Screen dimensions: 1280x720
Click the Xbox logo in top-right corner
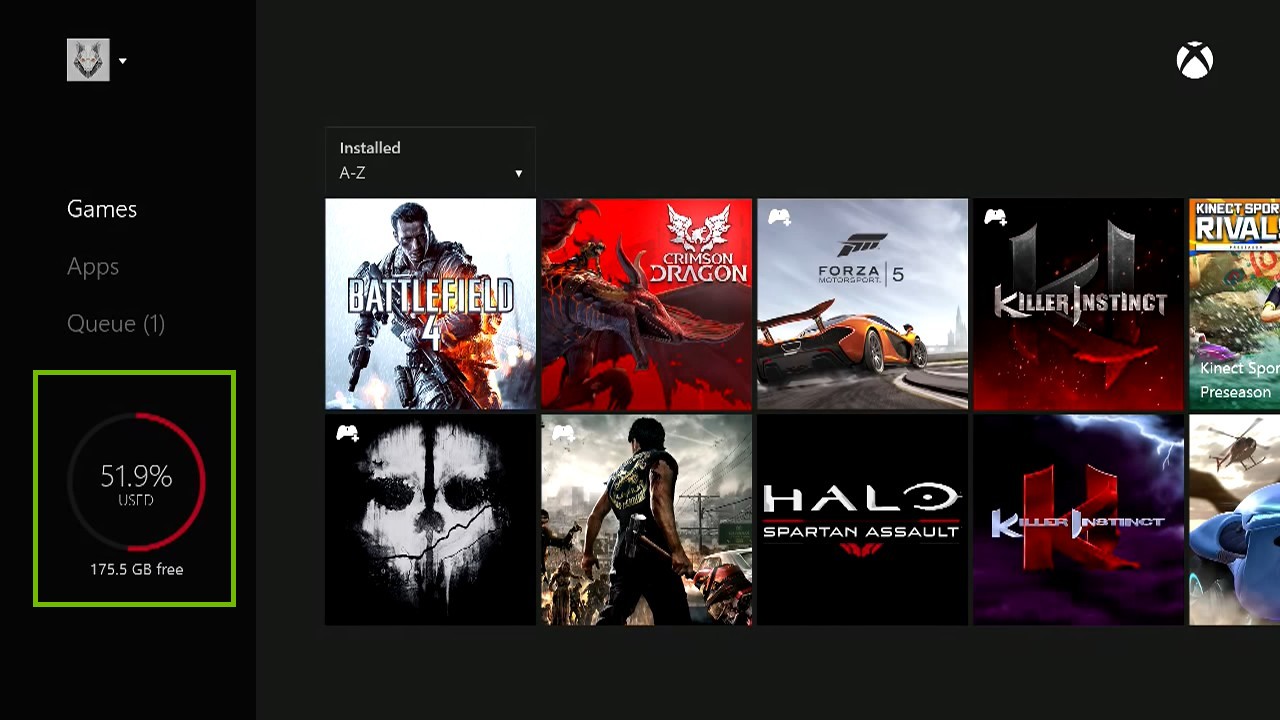tap(1195, 60)
